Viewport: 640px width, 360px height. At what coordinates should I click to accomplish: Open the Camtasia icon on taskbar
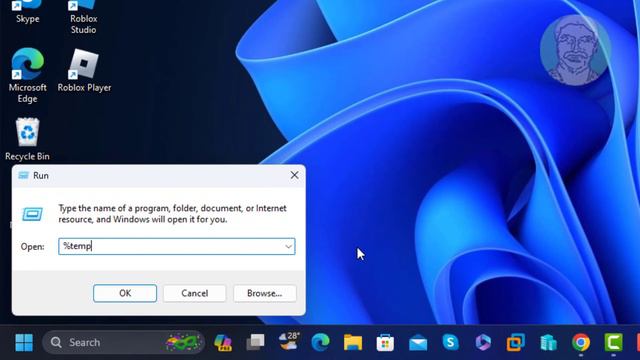click(613, 342)
